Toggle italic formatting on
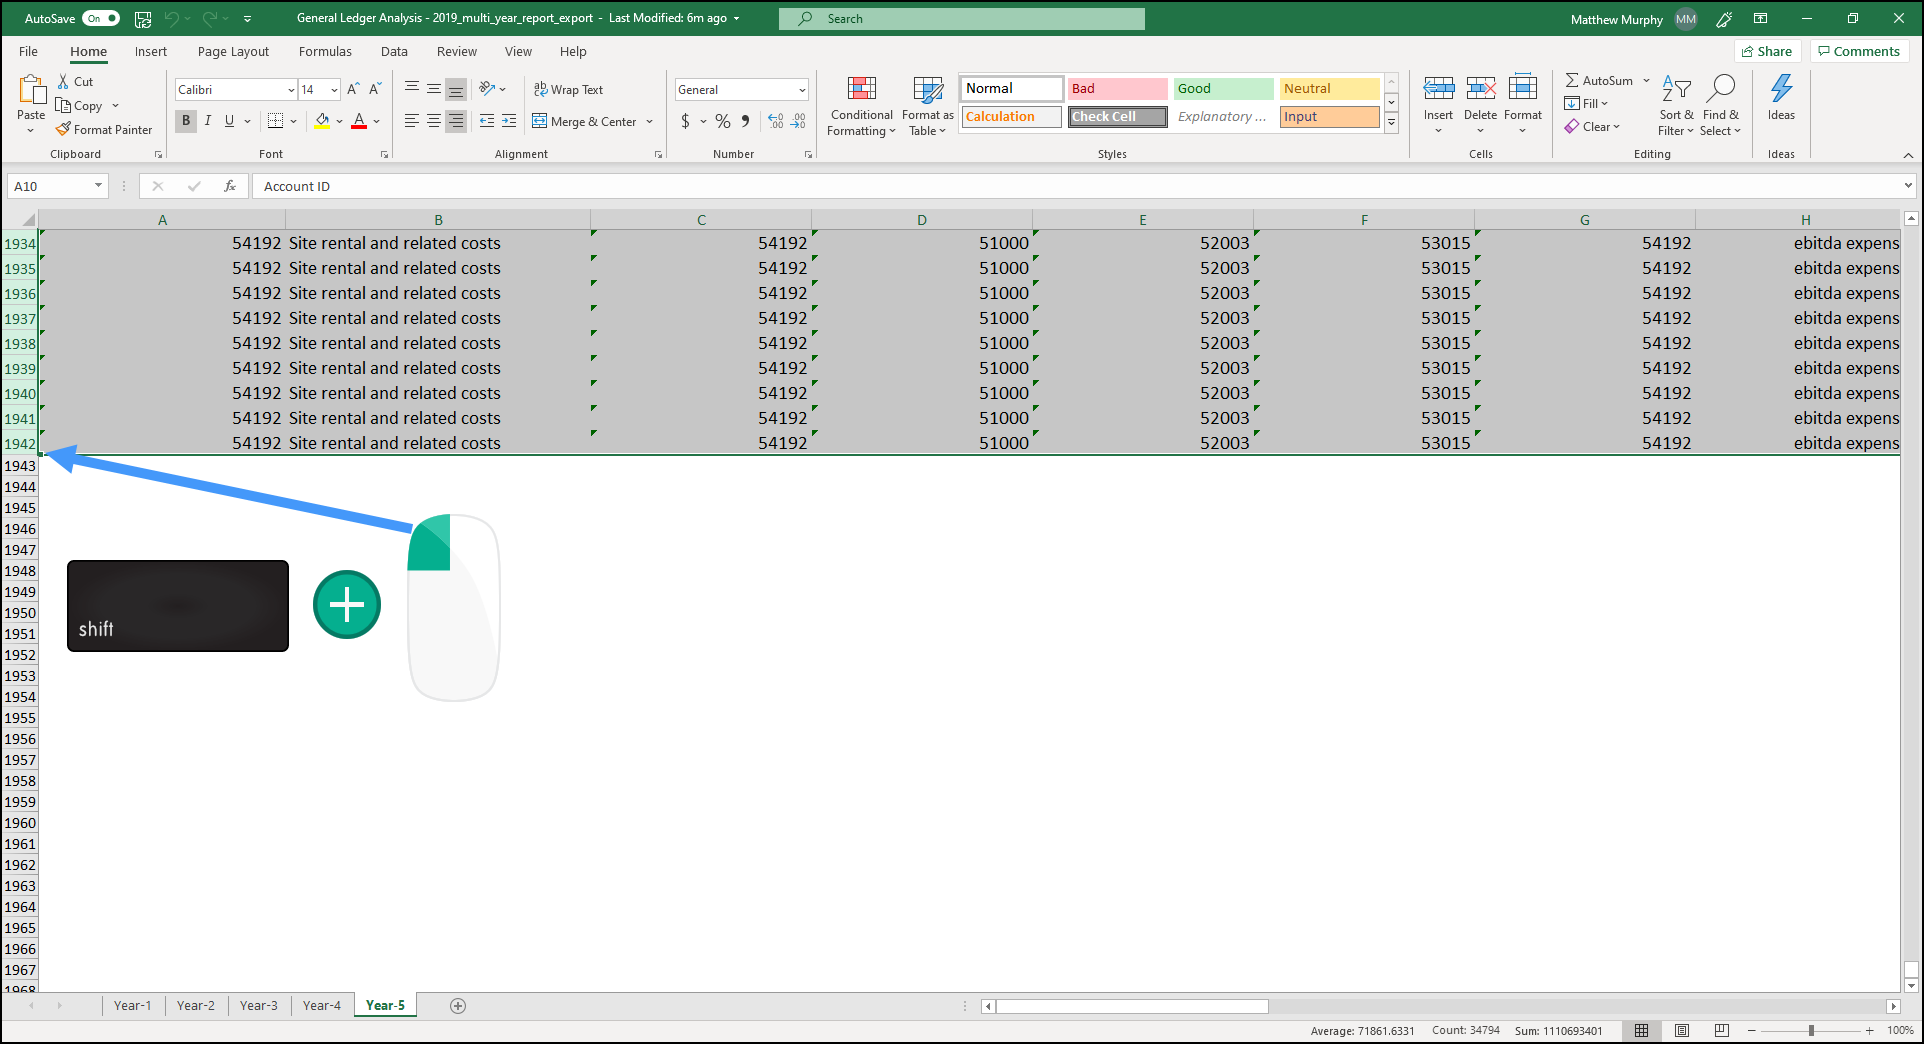Viewport: 1924px width, 1044px height. pos(207,121)
